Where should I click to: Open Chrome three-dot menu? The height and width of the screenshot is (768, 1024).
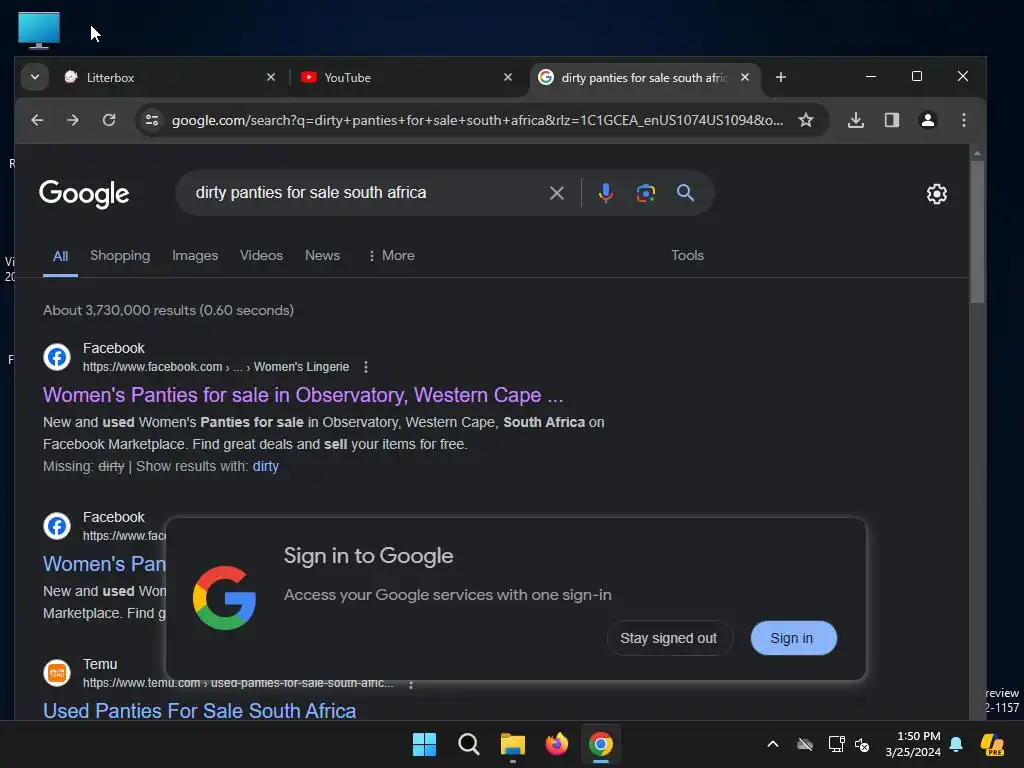[x=964, y=120]
